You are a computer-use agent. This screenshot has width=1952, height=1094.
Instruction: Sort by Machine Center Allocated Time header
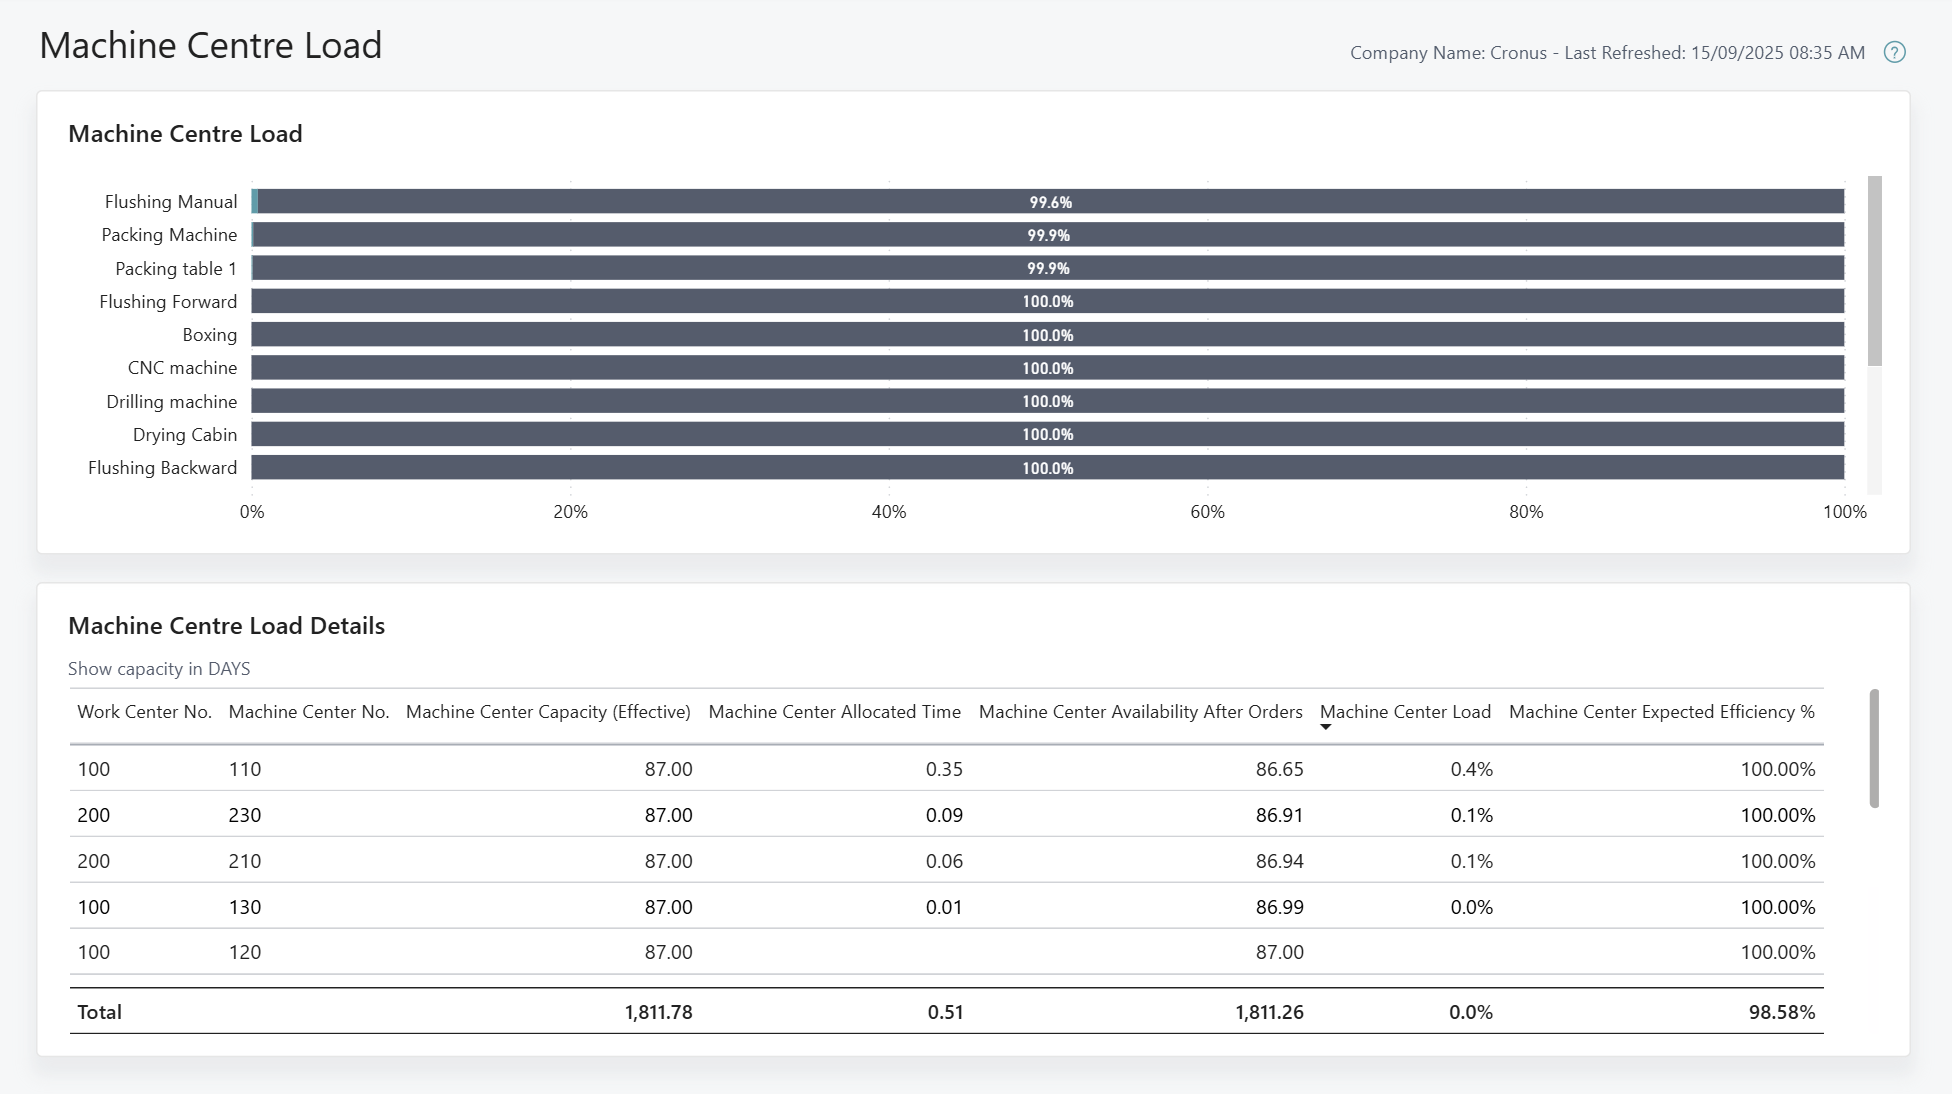(x=834, y=712)
